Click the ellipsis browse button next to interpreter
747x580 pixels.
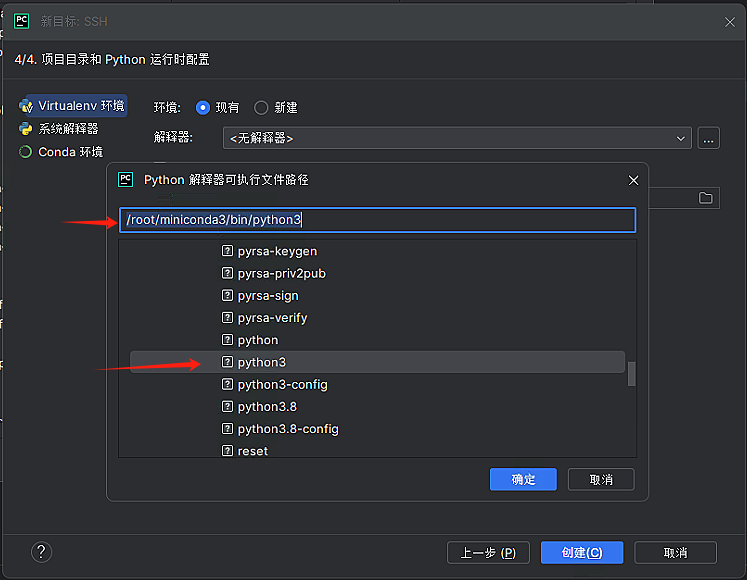point(708,138)
